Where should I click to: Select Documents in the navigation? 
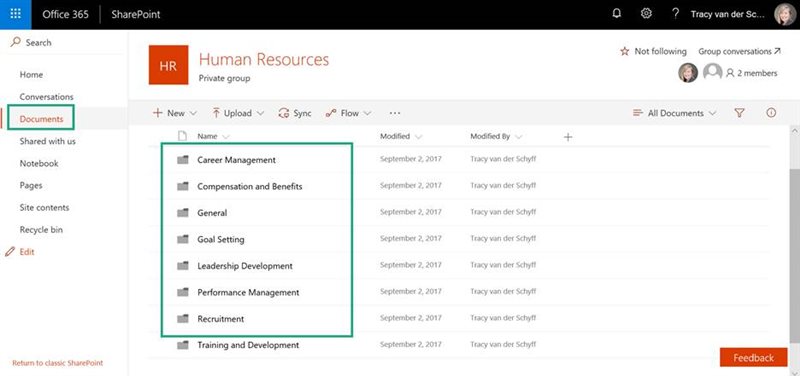click(41, 119)
